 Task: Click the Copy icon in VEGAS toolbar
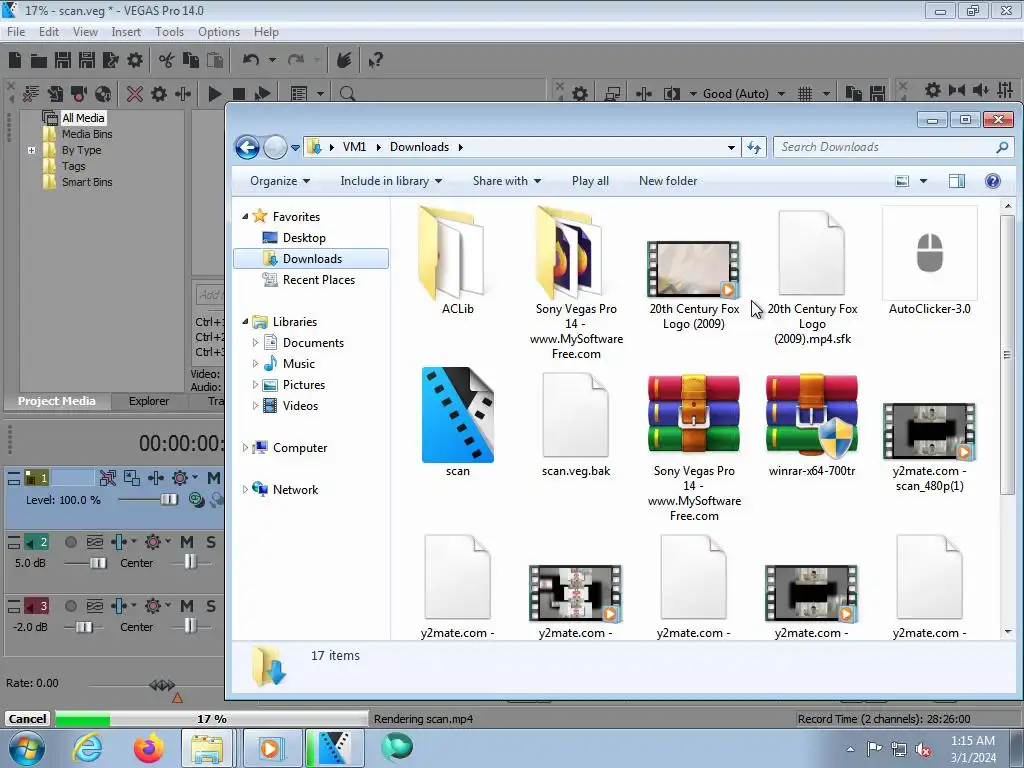[191, 60]
